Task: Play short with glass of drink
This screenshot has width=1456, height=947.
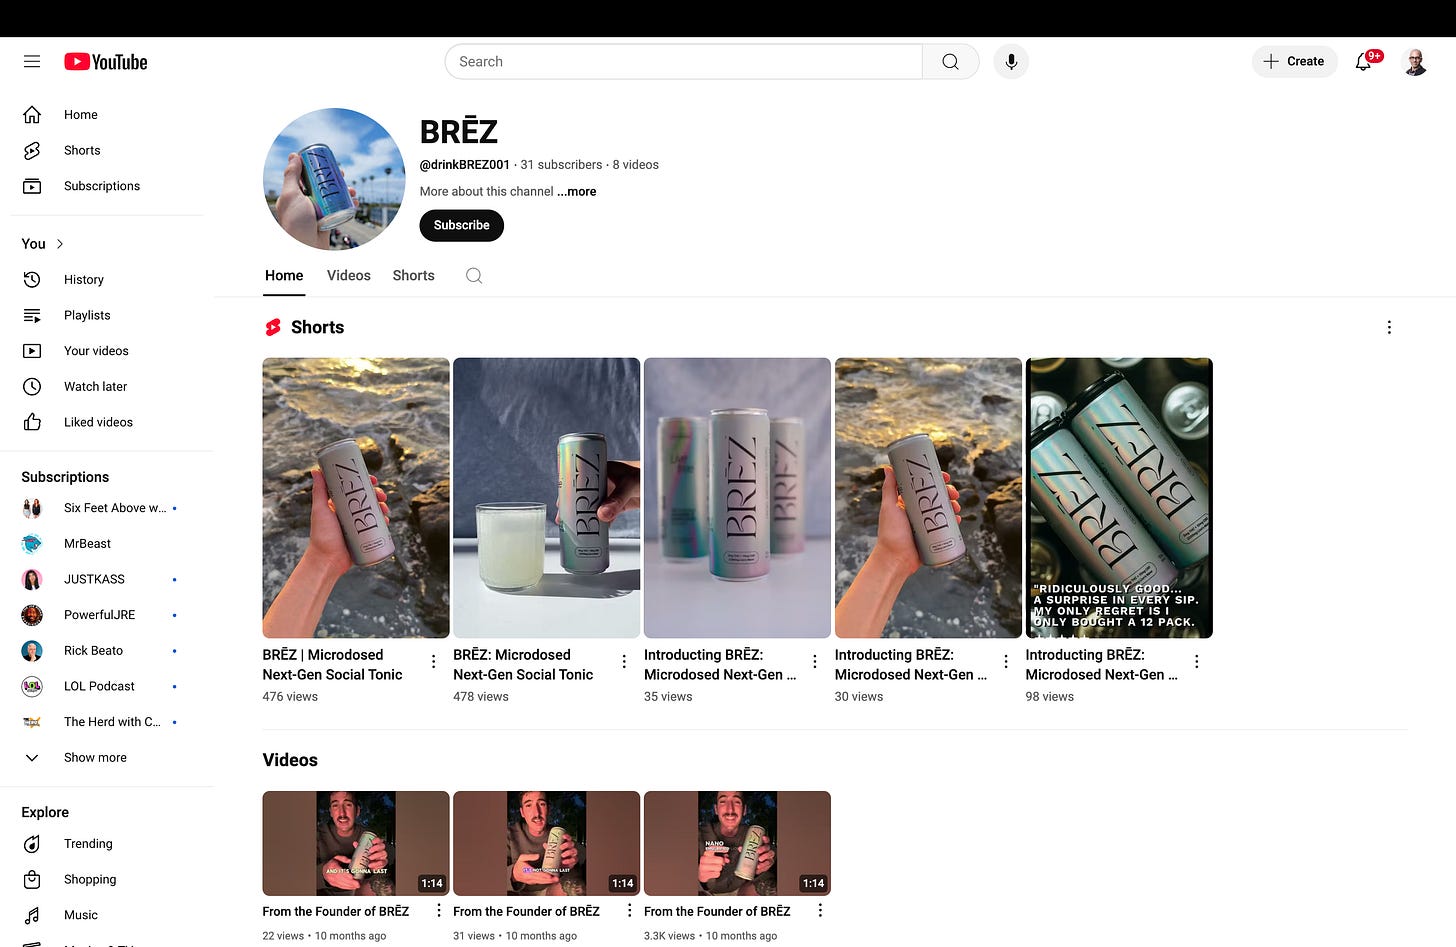Action: 546,498
